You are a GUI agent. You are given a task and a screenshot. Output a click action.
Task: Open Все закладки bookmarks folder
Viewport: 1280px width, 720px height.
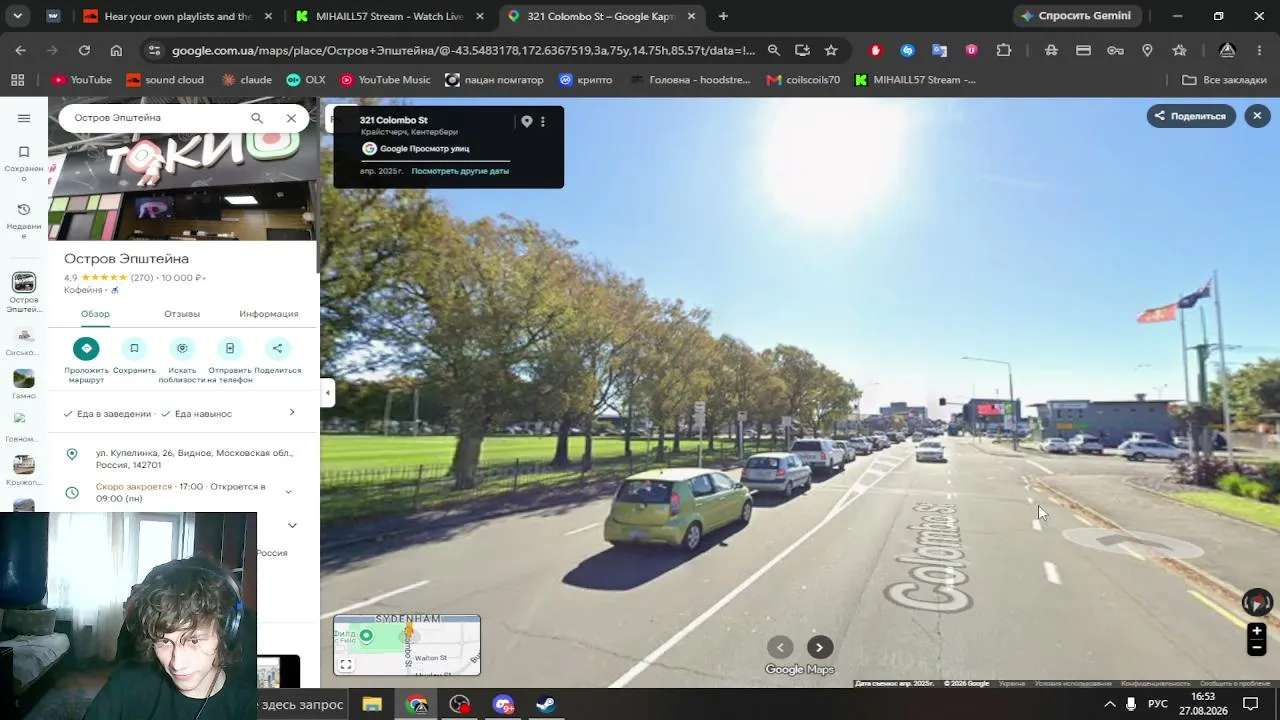tap(1224, 80)
